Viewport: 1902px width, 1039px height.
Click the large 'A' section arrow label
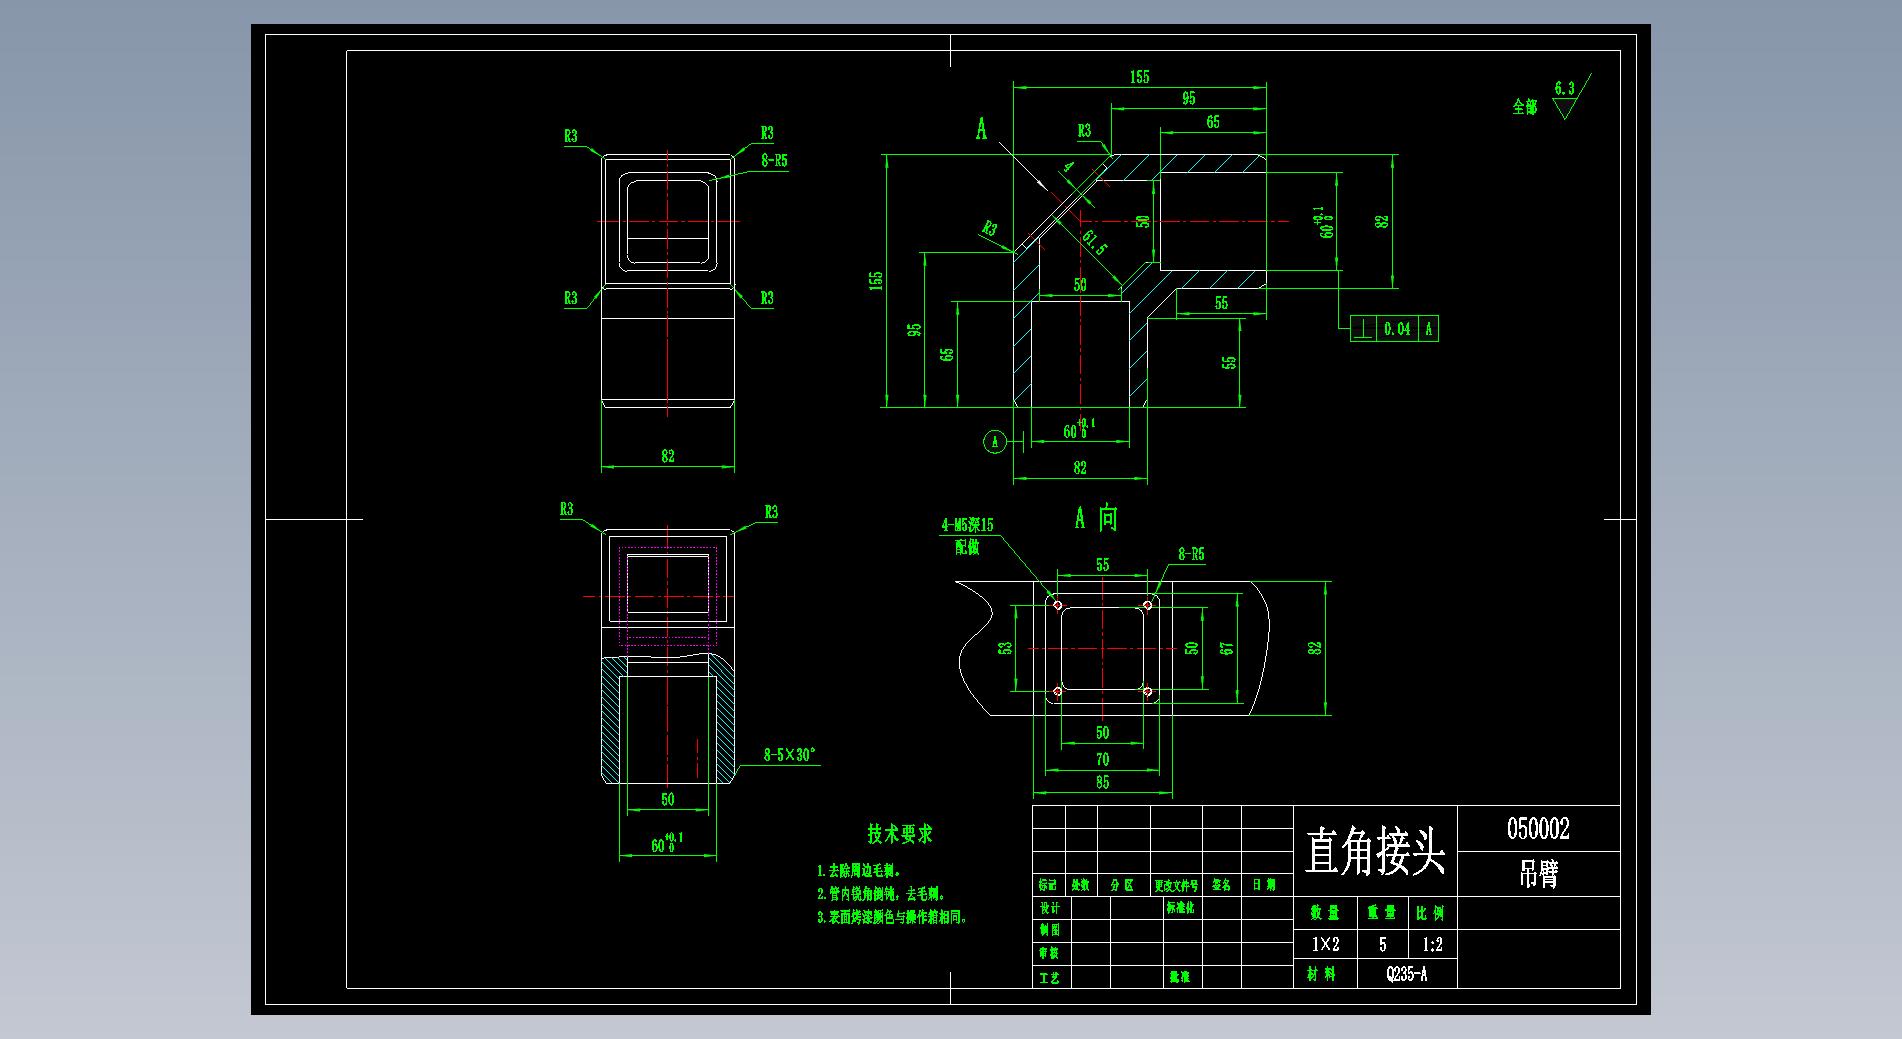click(x=981, y=129)
